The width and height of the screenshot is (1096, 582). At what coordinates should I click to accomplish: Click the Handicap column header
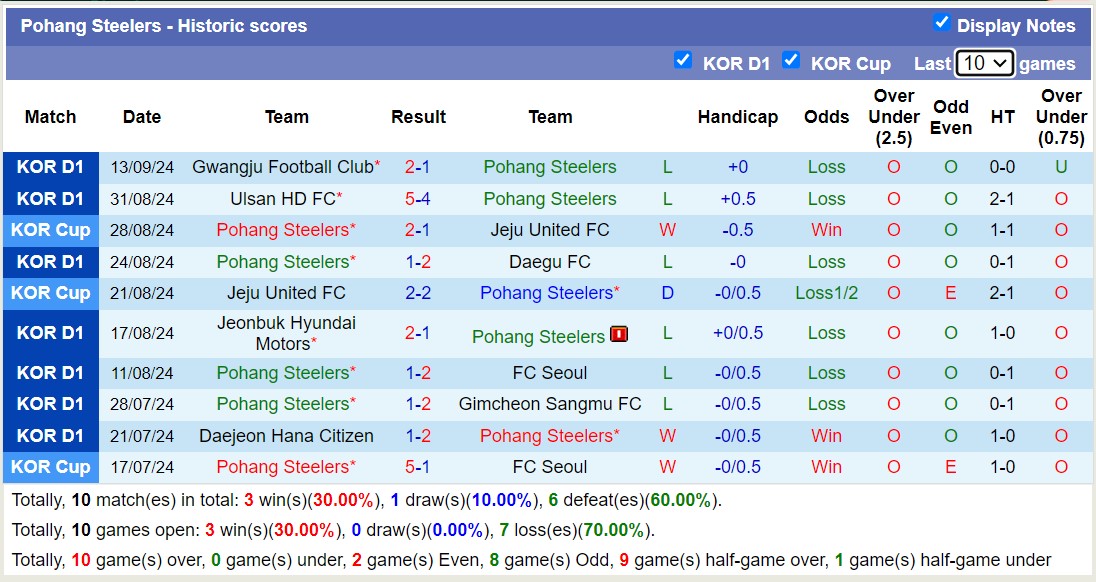tap(738, 117)
